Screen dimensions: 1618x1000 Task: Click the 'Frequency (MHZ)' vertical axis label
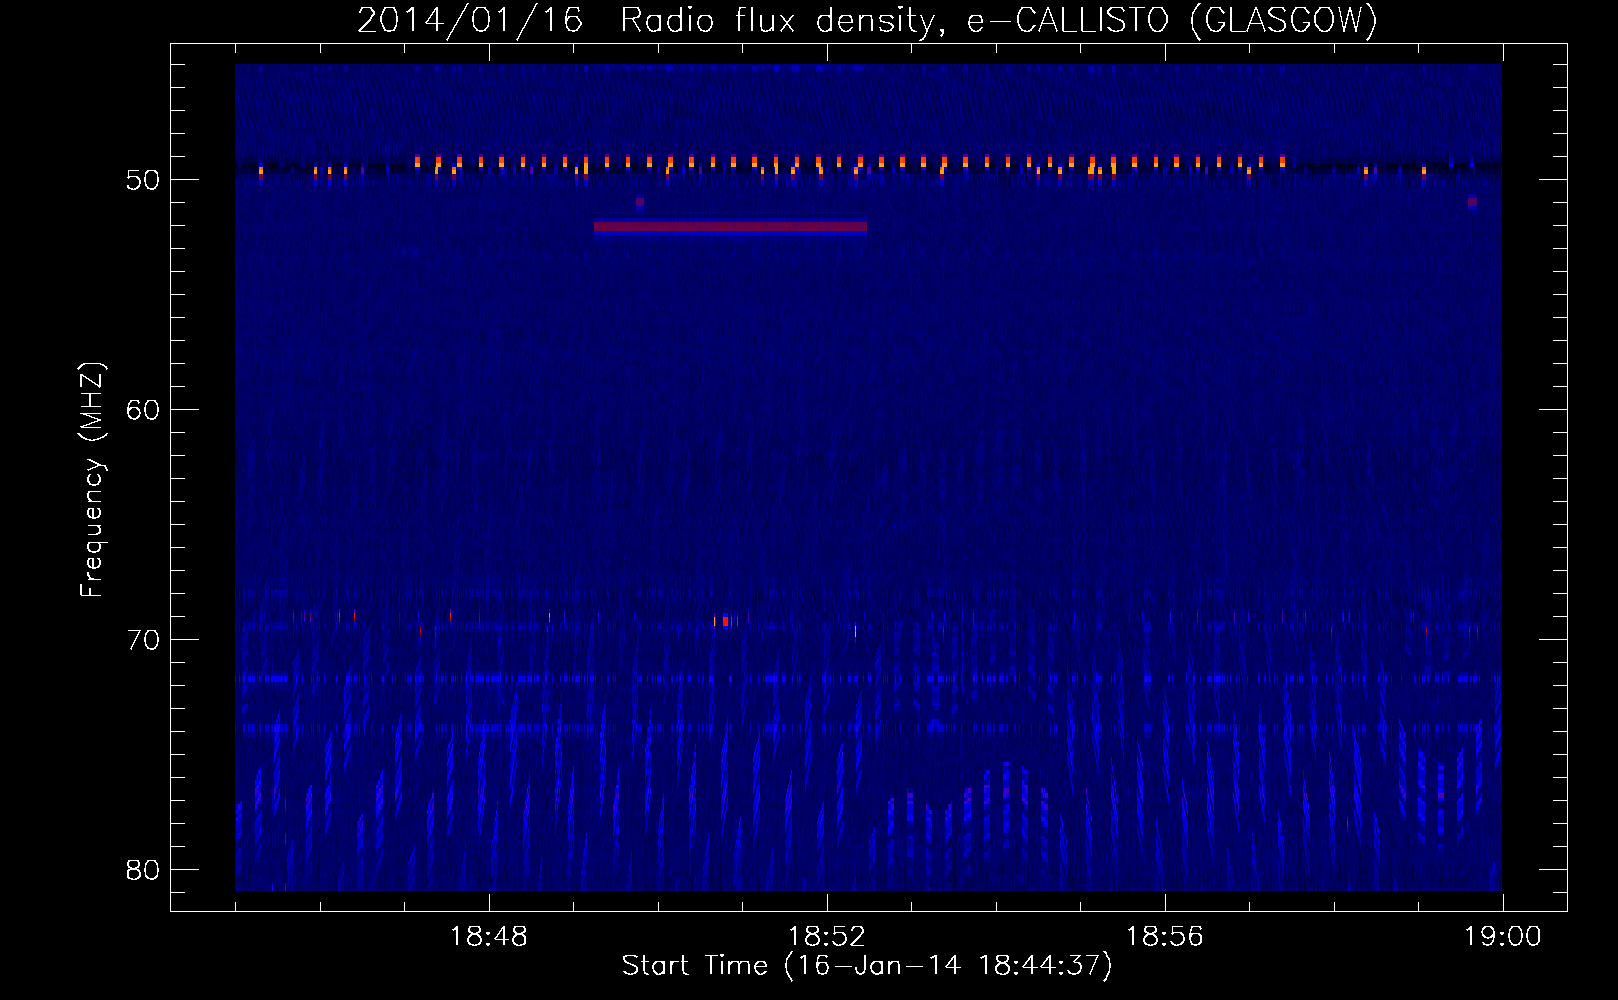click(92, 480)
